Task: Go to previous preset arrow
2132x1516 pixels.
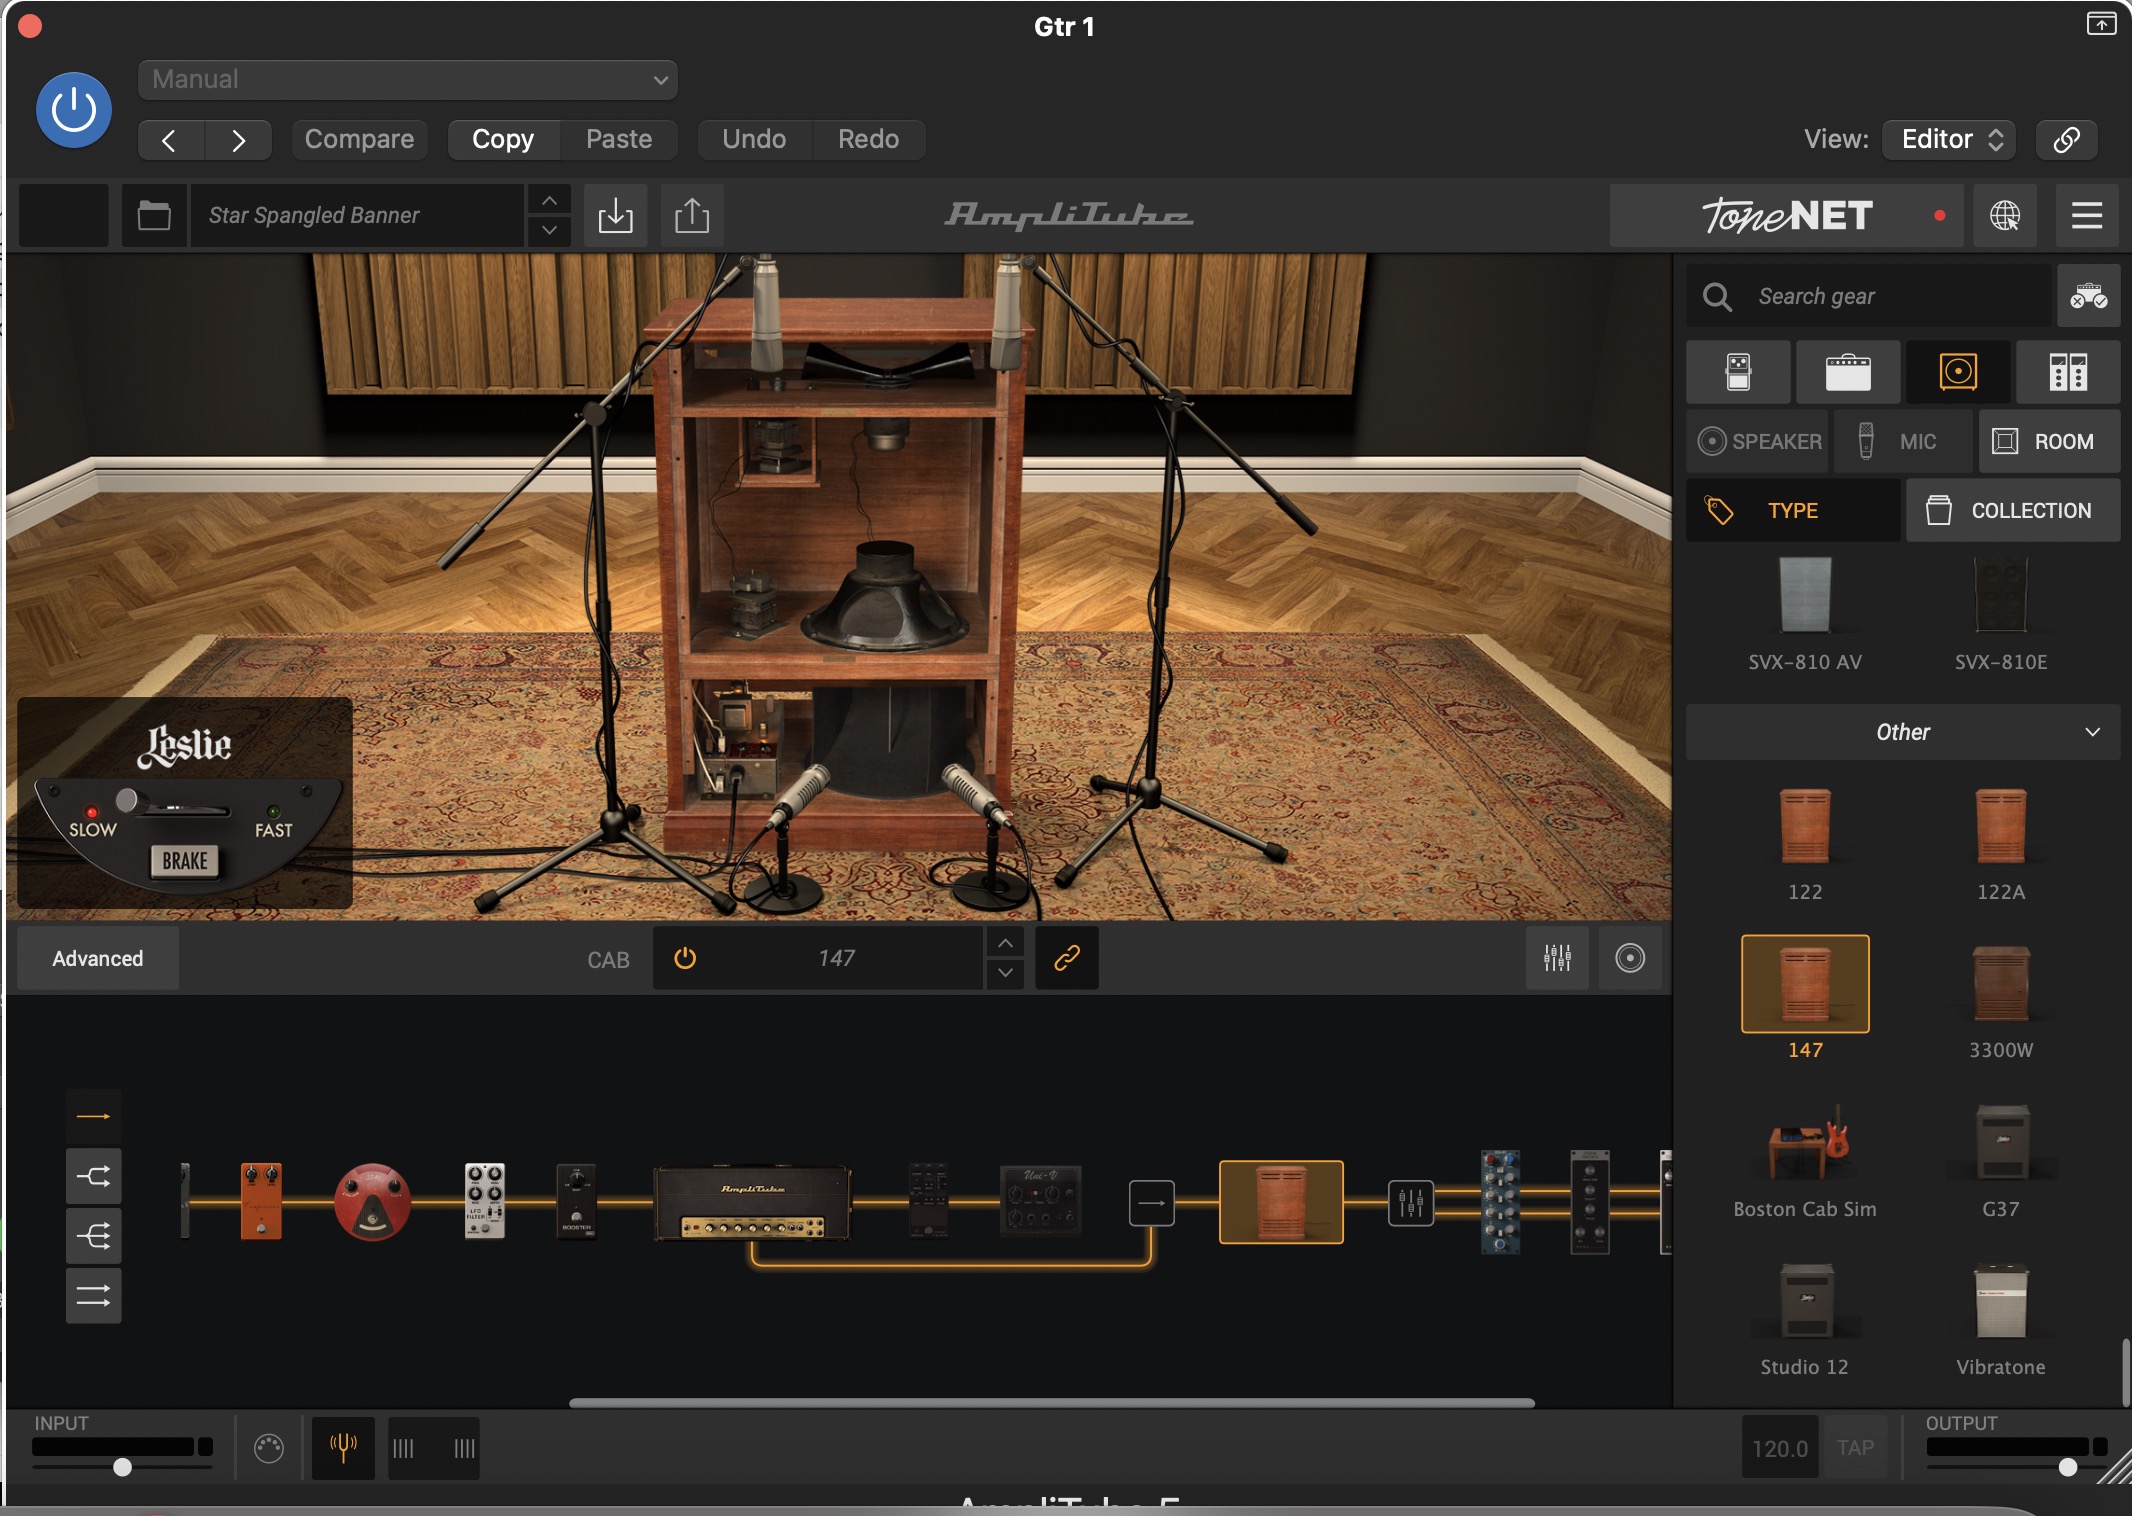Action: point(170,140)
